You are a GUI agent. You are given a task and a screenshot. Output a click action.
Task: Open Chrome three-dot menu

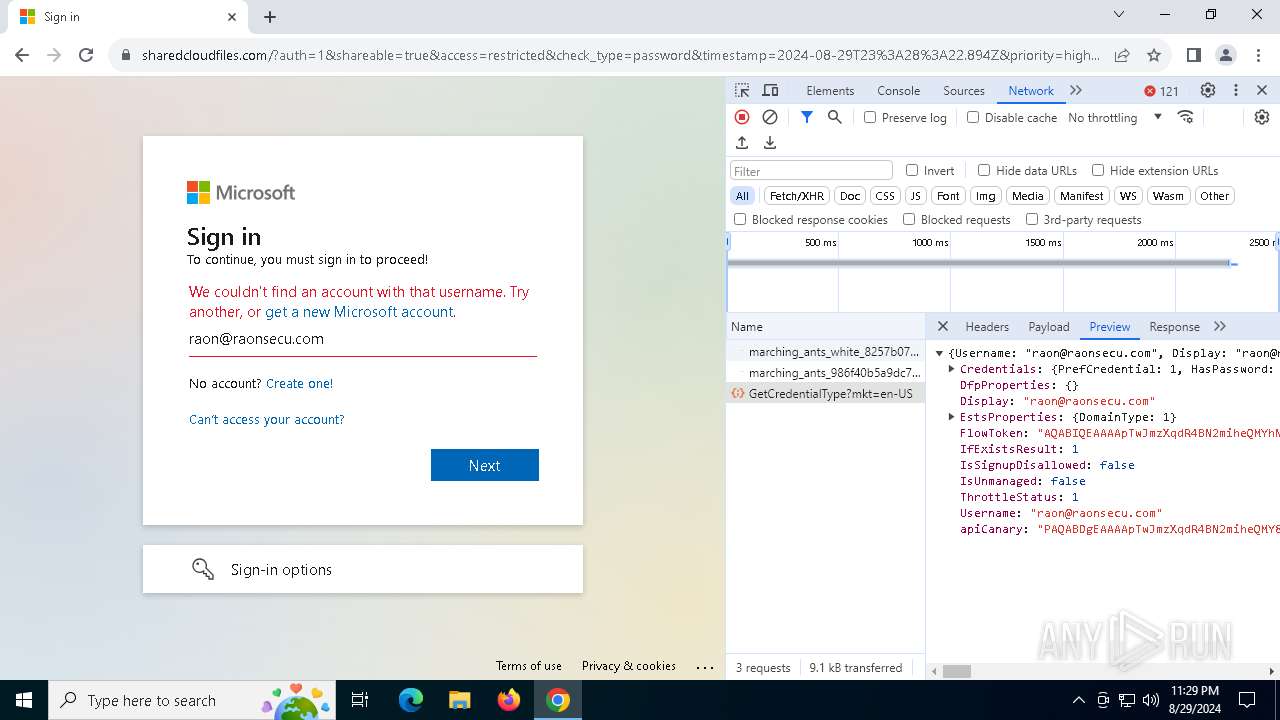[x=1257, y=55]
